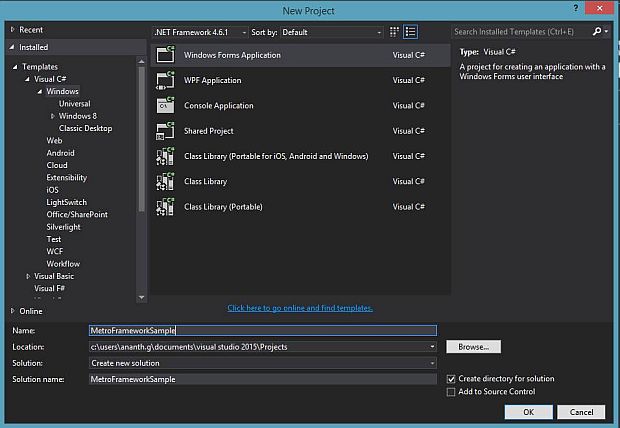Pick the Shared Project template icon
Viewport: 620px width, 428px height.
coord(166,131)
